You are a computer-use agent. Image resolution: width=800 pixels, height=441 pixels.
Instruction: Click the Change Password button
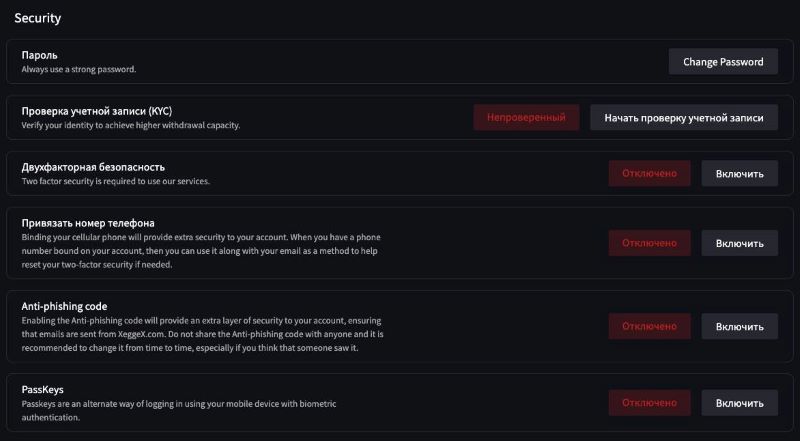[x=723, y=62]
